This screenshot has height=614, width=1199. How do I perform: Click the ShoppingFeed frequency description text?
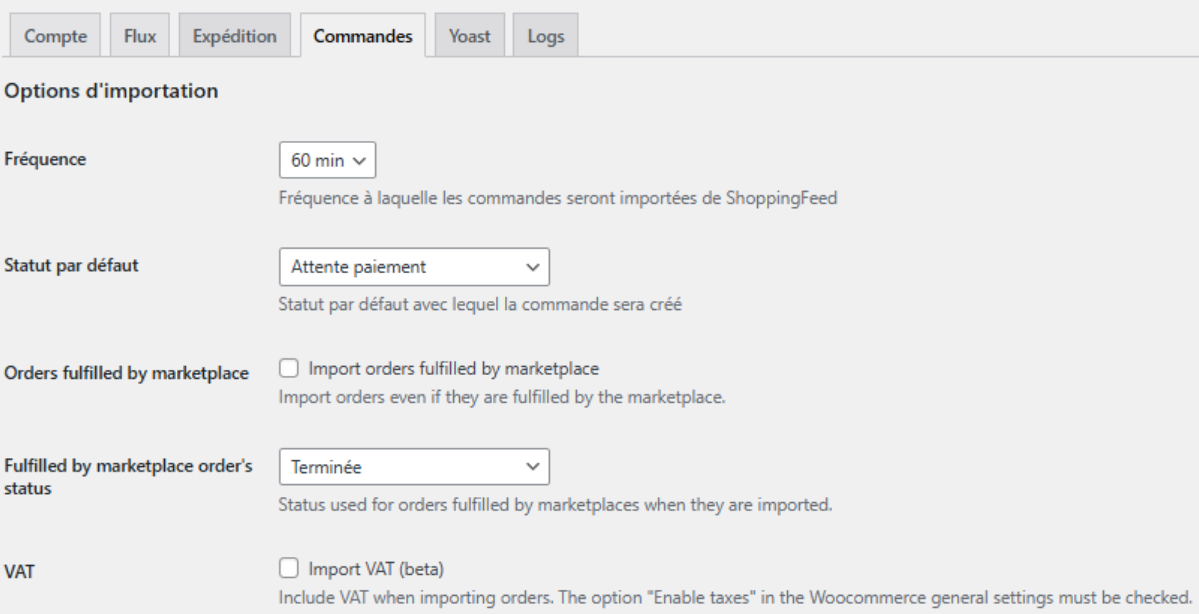click(x=557, y=197)
